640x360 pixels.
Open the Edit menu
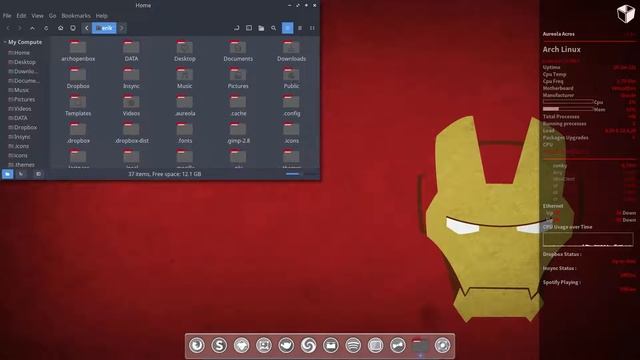[x=21, y=16]
